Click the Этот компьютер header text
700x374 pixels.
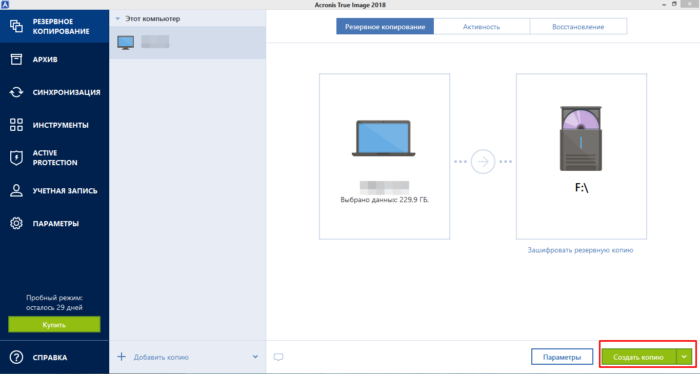pos(153,19)
